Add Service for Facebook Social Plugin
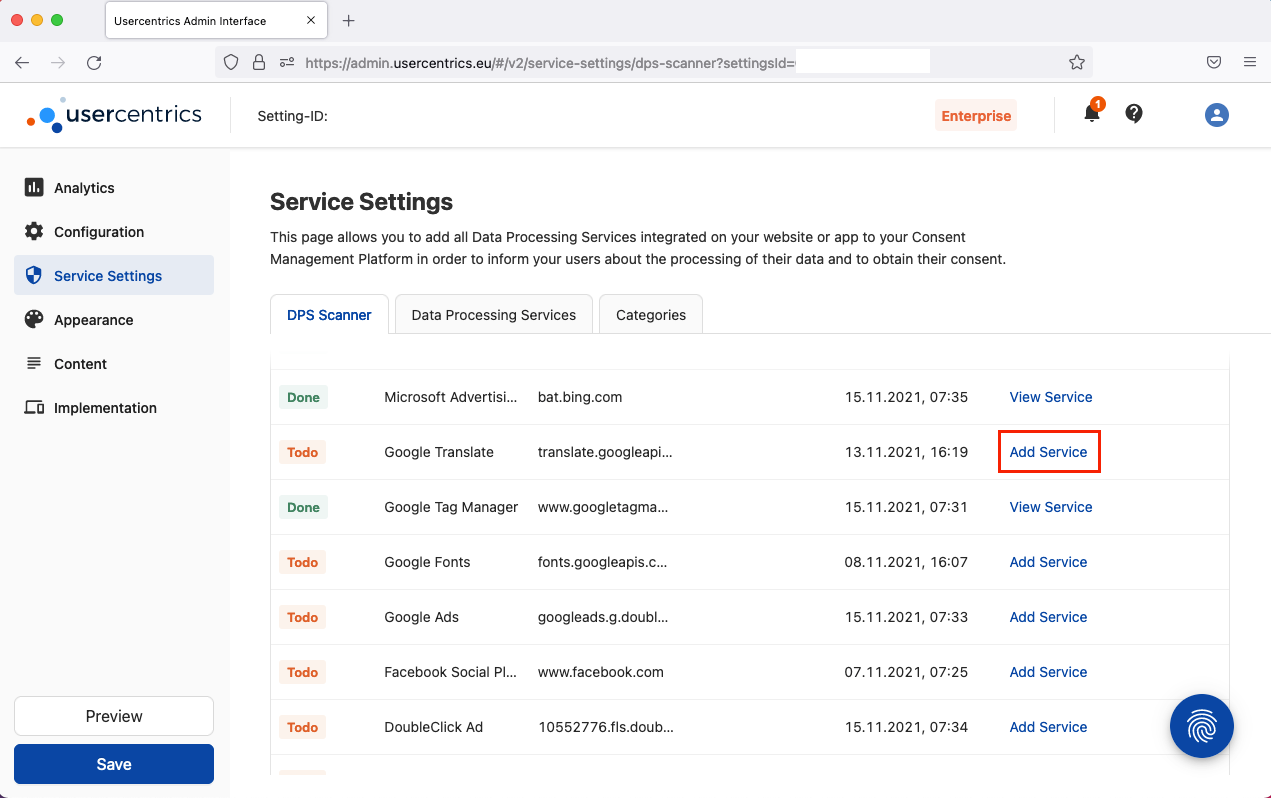Viewport: 1271px width, 798px height. (1048, 672)
